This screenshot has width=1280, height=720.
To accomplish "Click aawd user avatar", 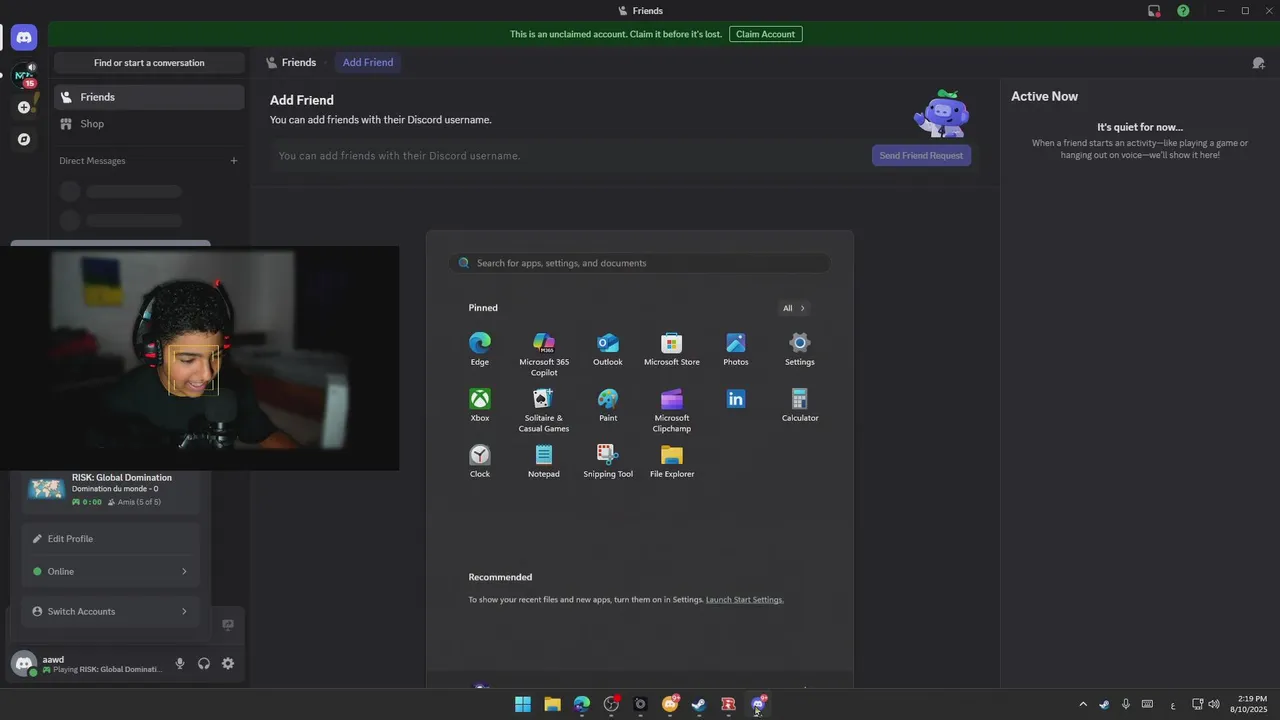I will click(24, 663).
